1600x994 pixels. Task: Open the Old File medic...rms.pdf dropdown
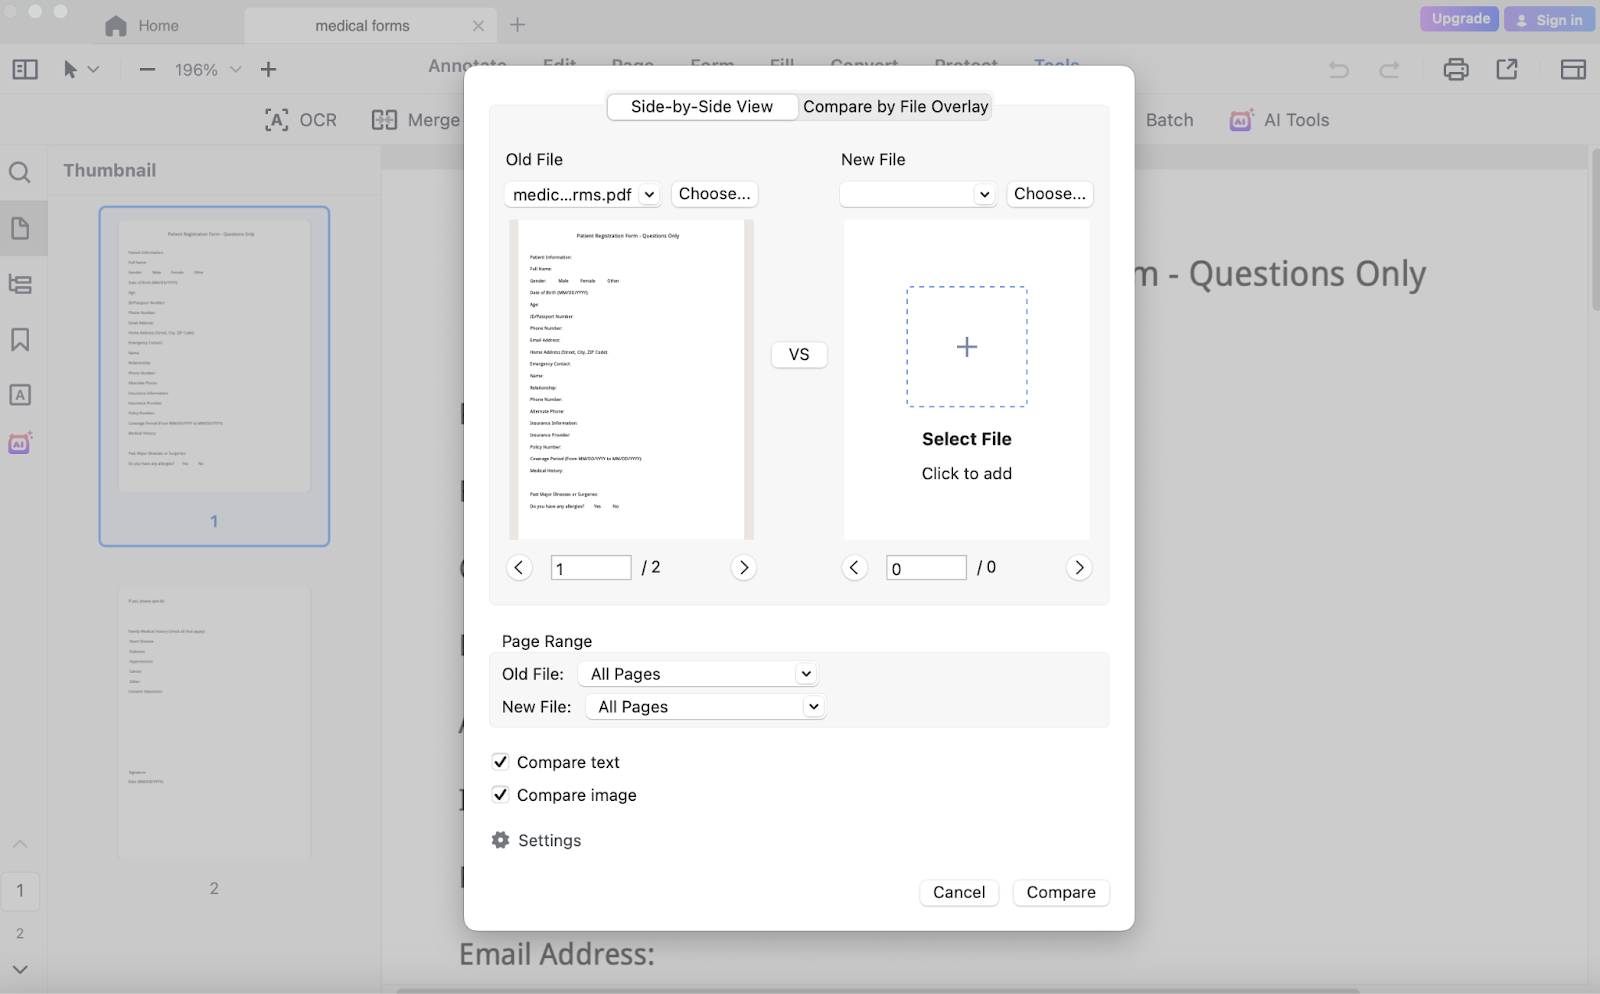[x=583, y=194]
